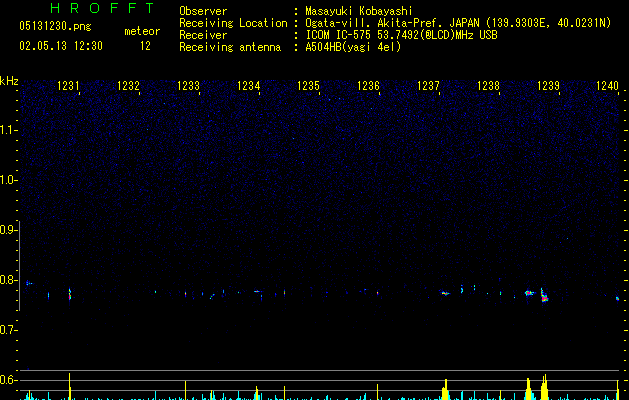Viewport: 629px width, 400px height.
Task: Click the bright meteor echo near 1239
Action: click(x=544, y=295)
